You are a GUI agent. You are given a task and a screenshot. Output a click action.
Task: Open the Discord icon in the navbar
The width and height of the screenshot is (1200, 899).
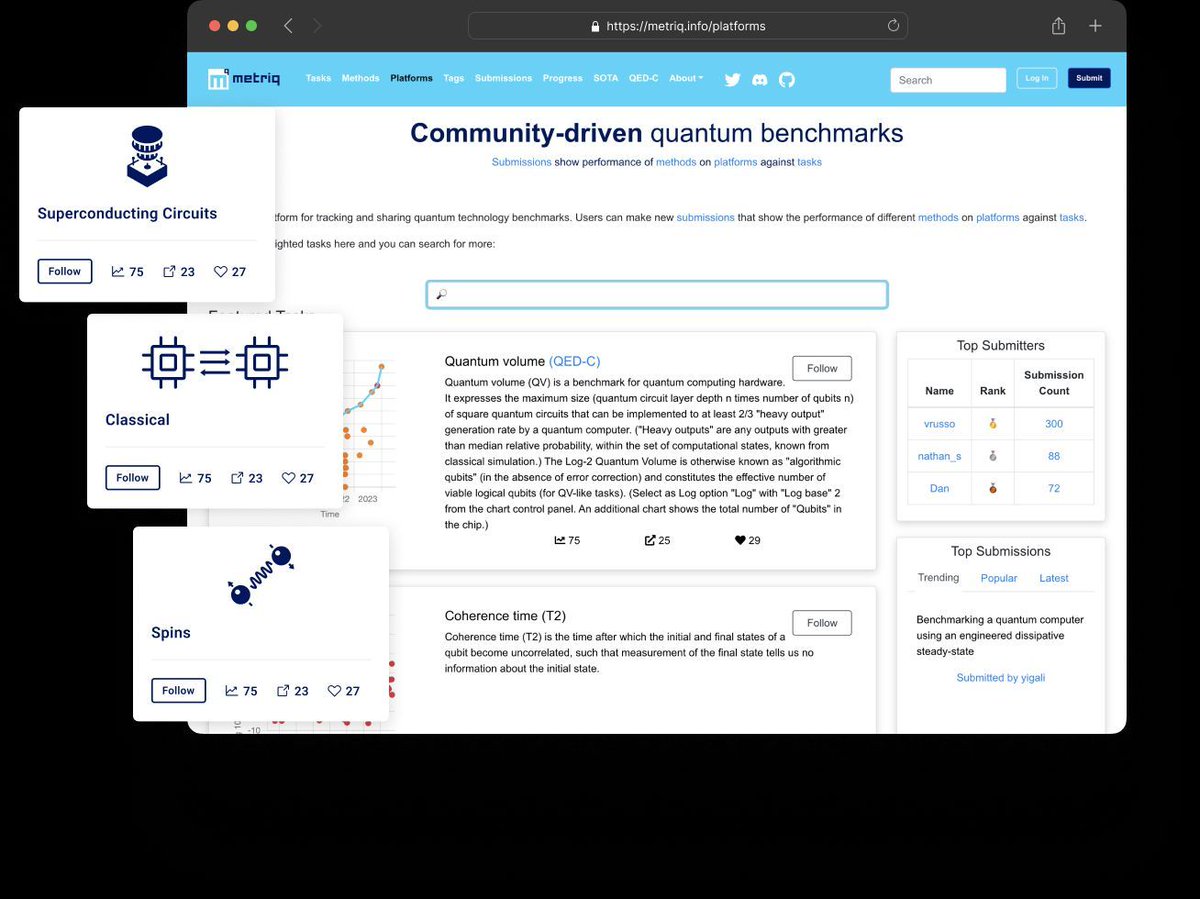pyautogui.click(x=759, y=78)
